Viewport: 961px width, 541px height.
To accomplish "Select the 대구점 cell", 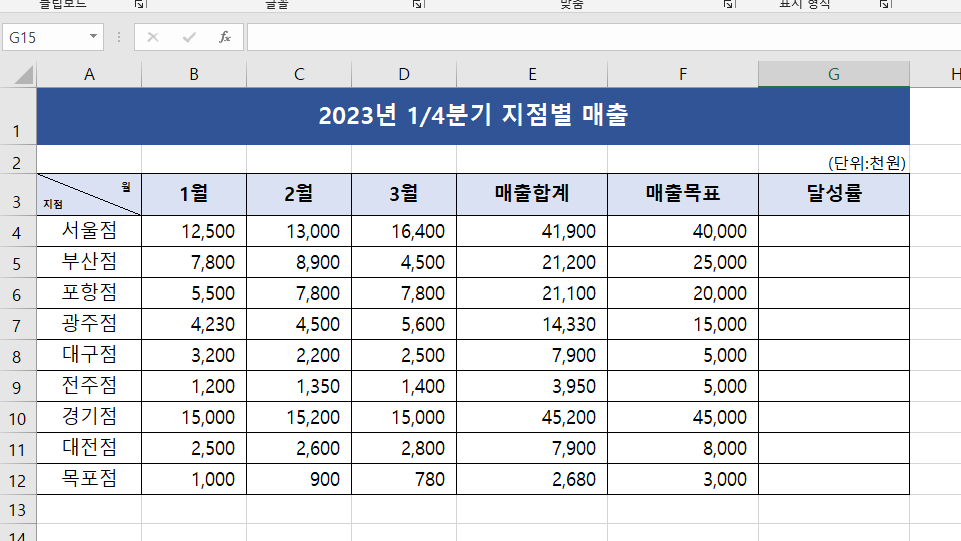I will point(89,355).
